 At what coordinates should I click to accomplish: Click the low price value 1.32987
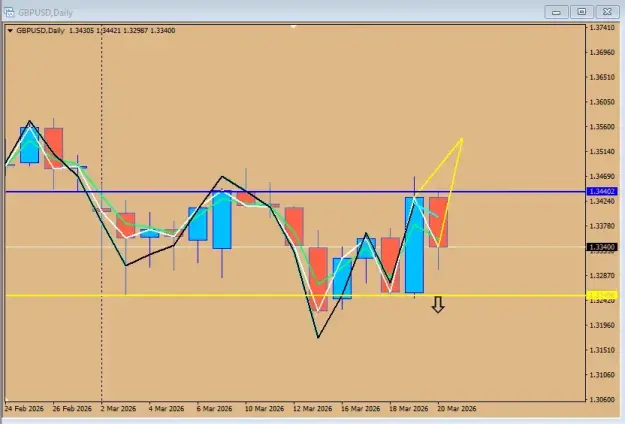[136, 31]
